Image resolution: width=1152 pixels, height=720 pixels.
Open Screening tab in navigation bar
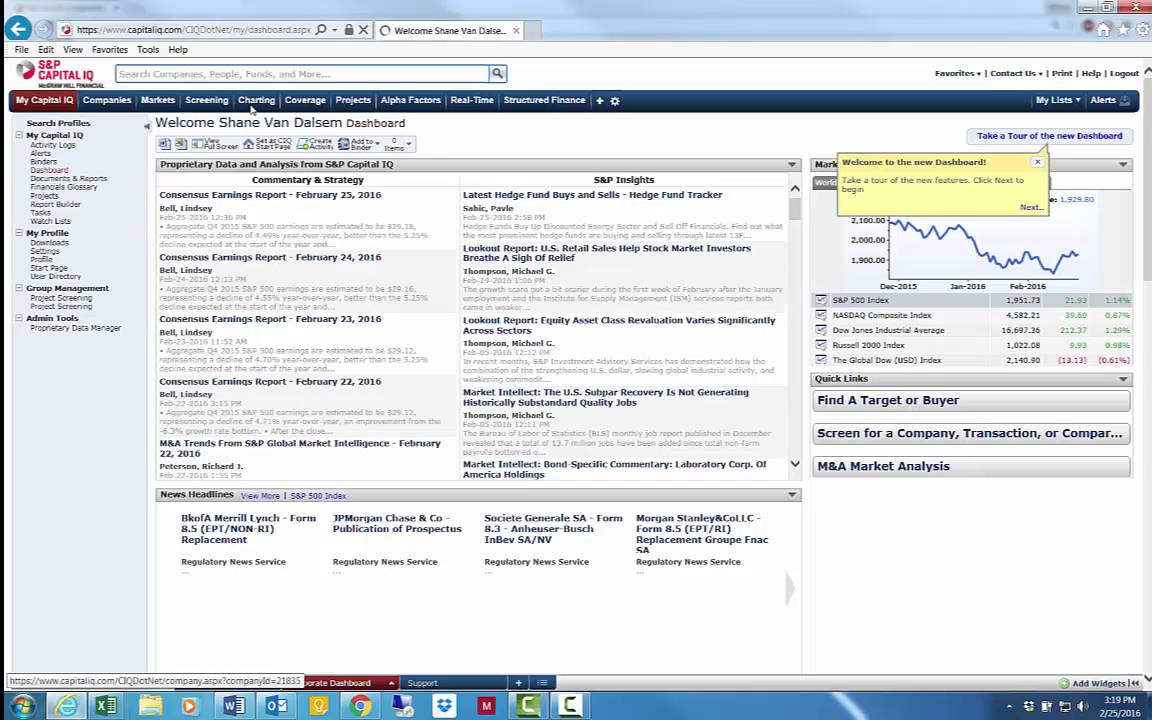[206, 100]
